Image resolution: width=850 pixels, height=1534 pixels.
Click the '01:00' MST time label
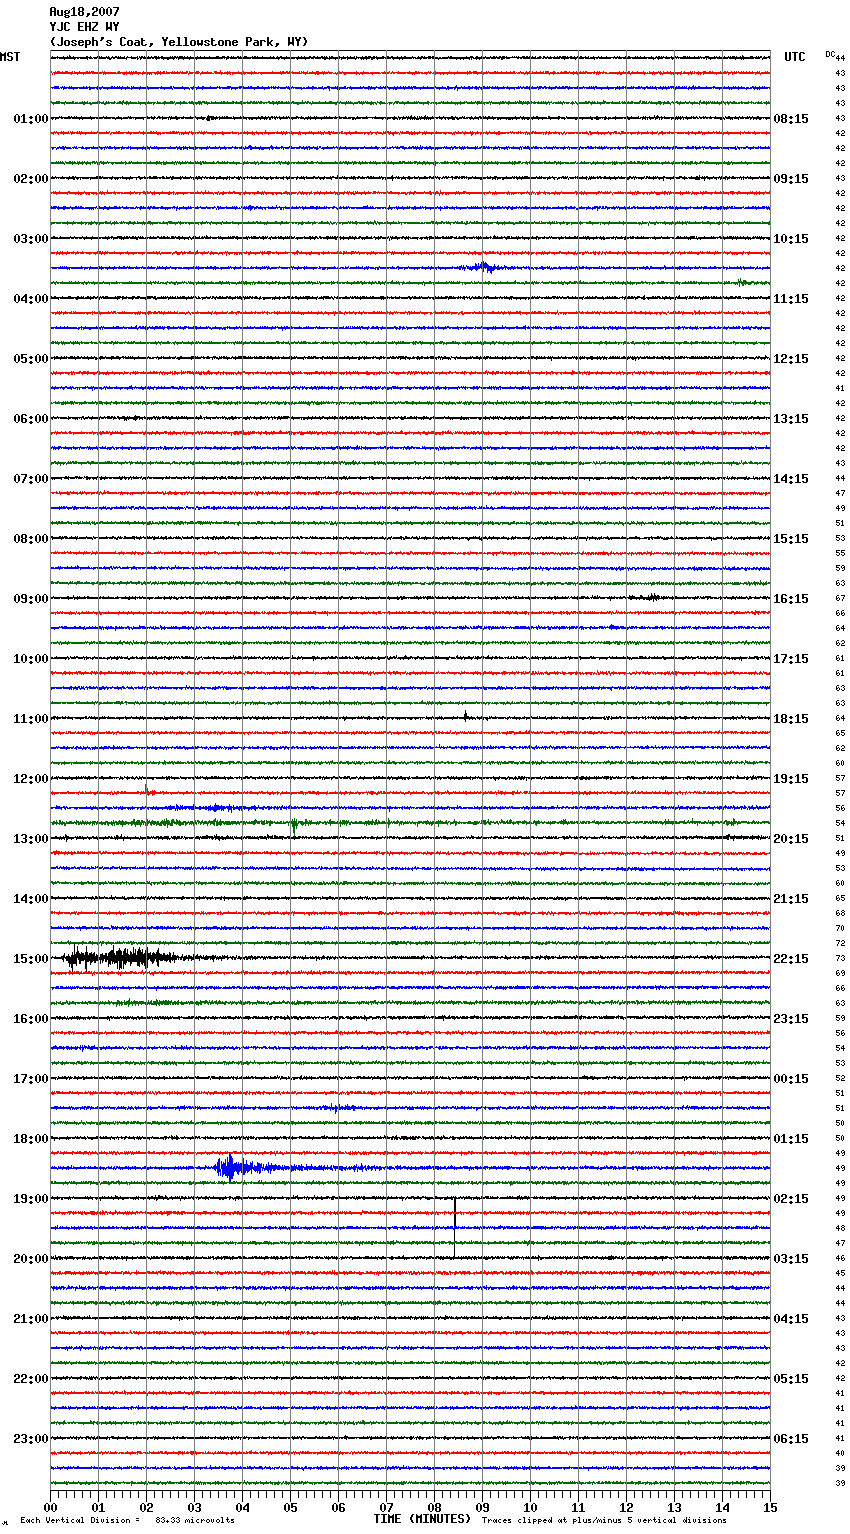(x=31, y=119)
